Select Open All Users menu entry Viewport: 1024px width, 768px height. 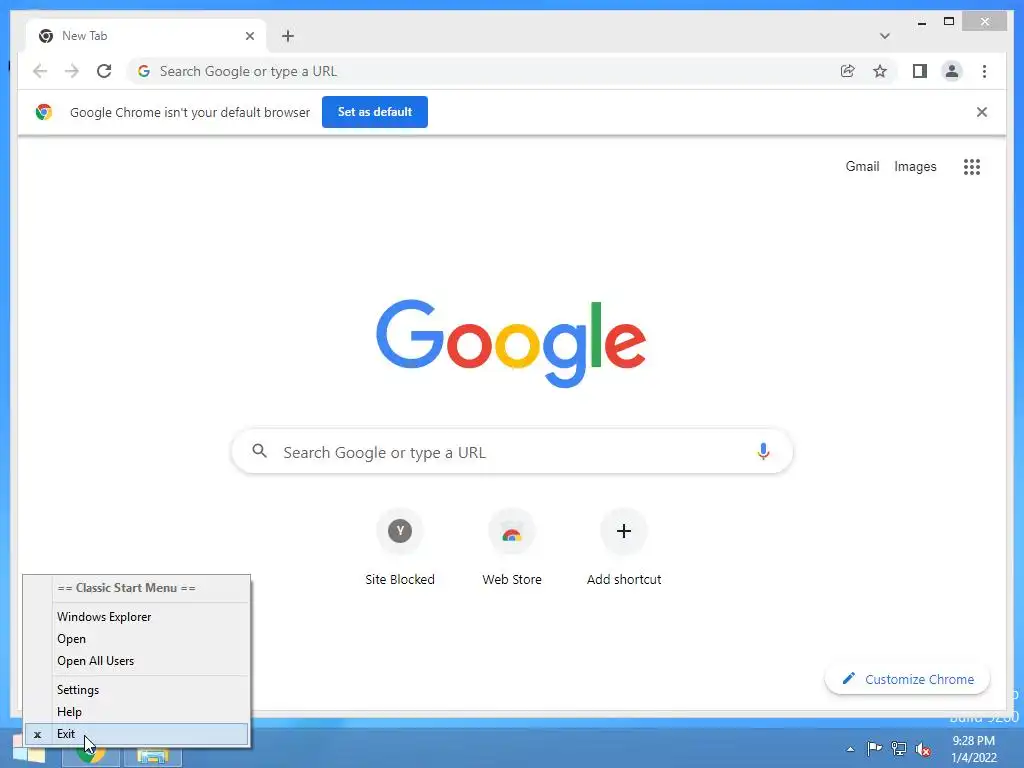click(x=136, y=661)
